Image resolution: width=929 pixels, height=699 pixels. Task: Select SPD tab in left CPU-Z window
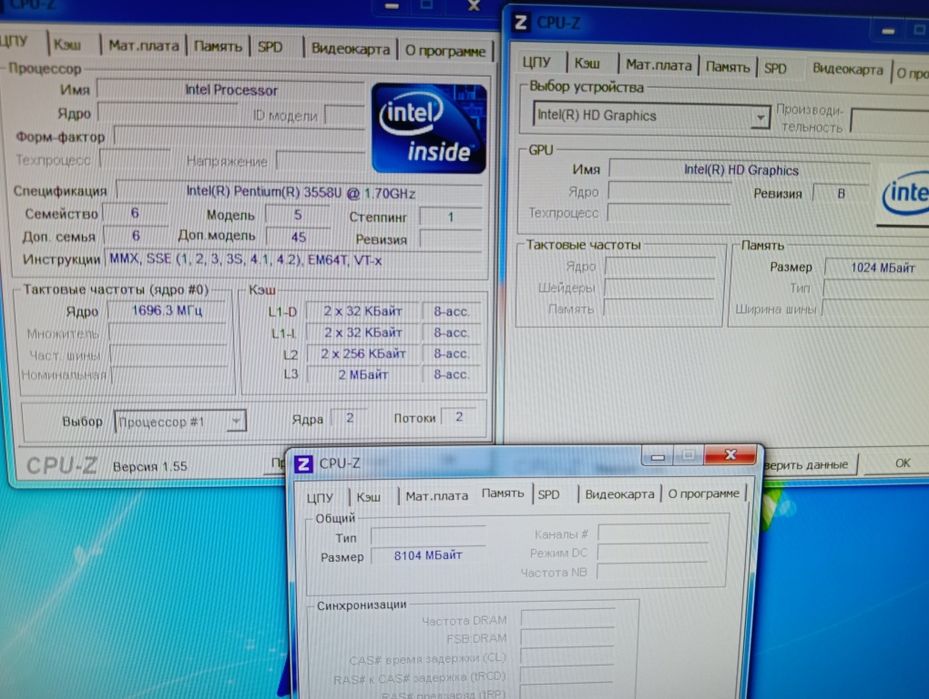[x=270, y=47]
